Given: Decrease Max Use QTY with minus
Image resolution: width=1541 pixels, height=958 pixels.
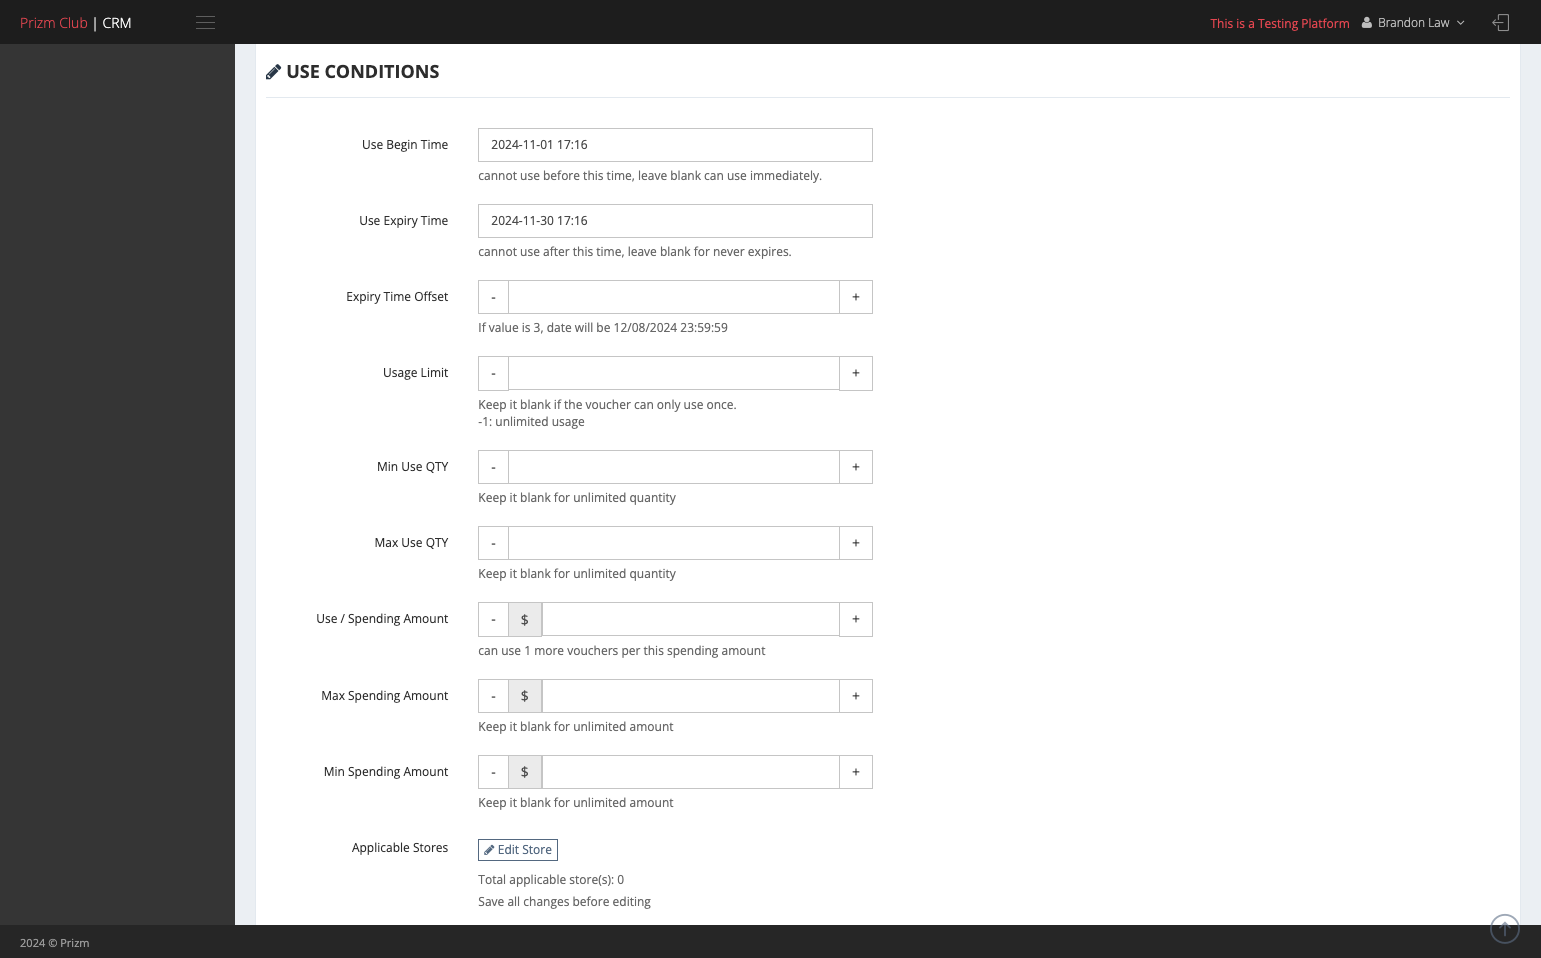Looking at the screenshot, I should click(493, 543).
